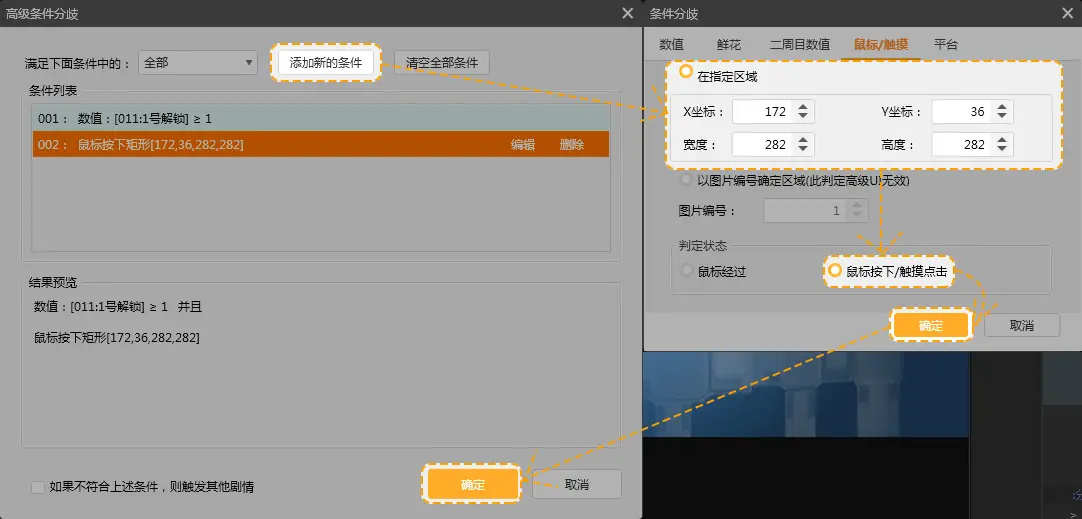The width and height of the screenshot is (1082, 519).
Task: Click the X坐标 input field
Action: coord(762,112)
